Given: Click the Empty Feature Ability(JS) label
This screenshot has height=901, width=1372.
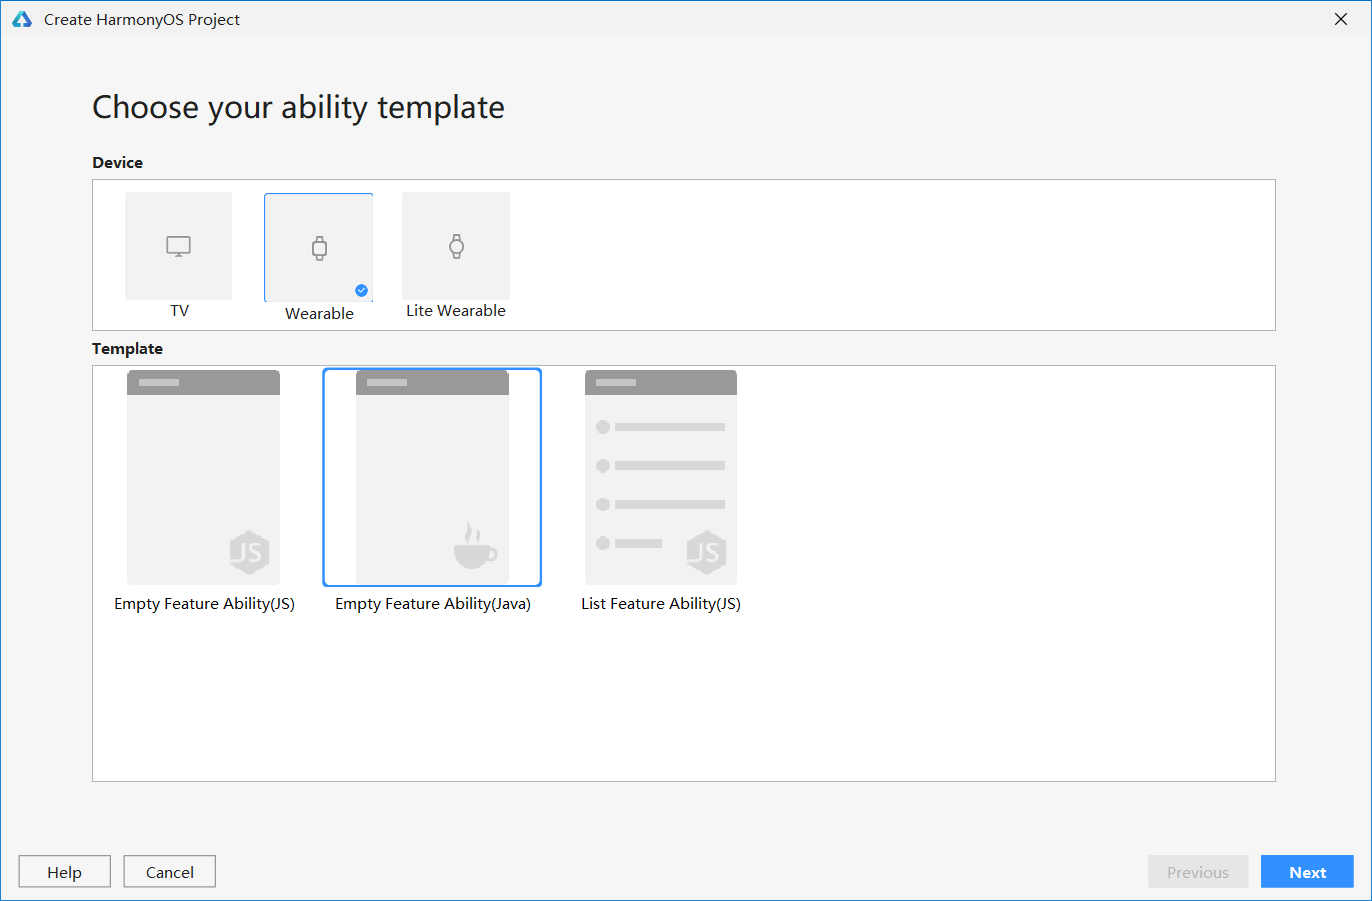Looking at the screenshot, I should (x=204, y=603).
